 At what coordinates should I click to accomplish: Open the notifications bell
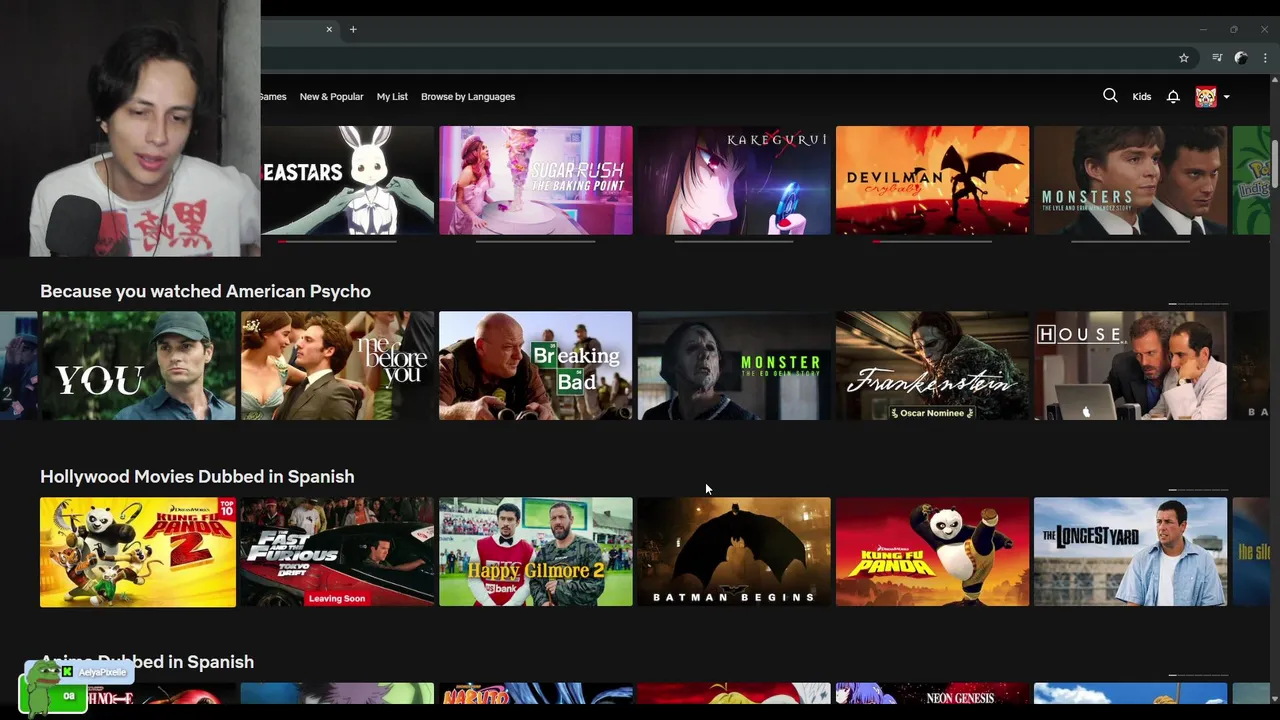(1173, 97)
